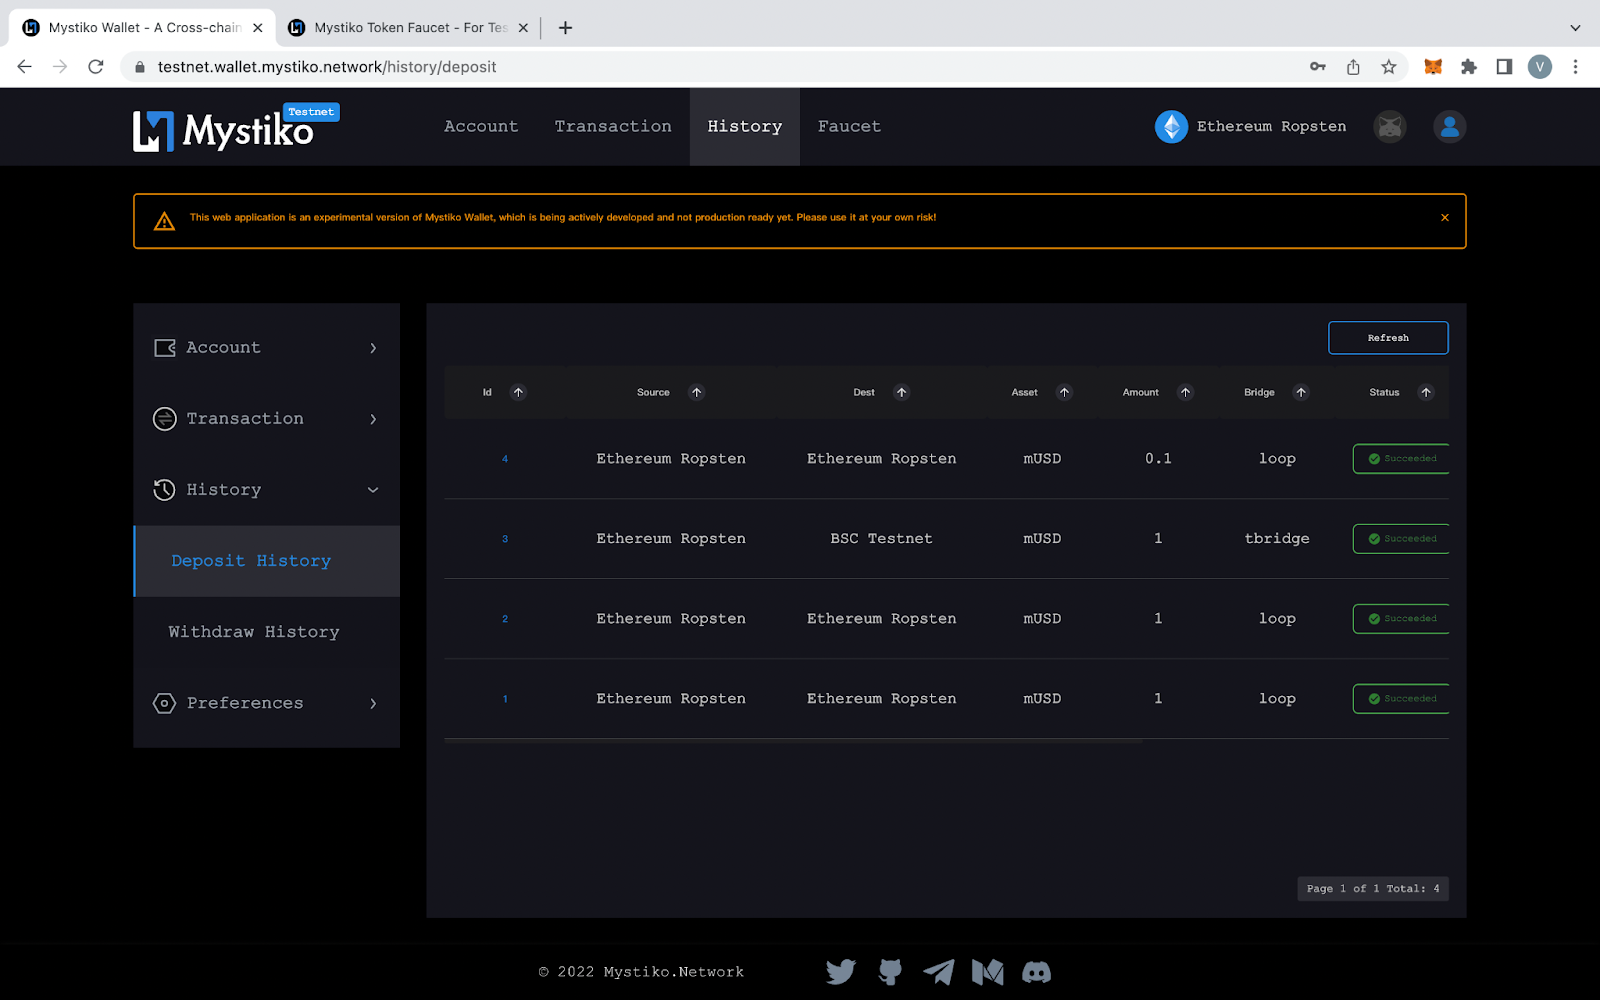Click the Succeeded status of deposit 4
1600x1000 pixels.
1401,459
